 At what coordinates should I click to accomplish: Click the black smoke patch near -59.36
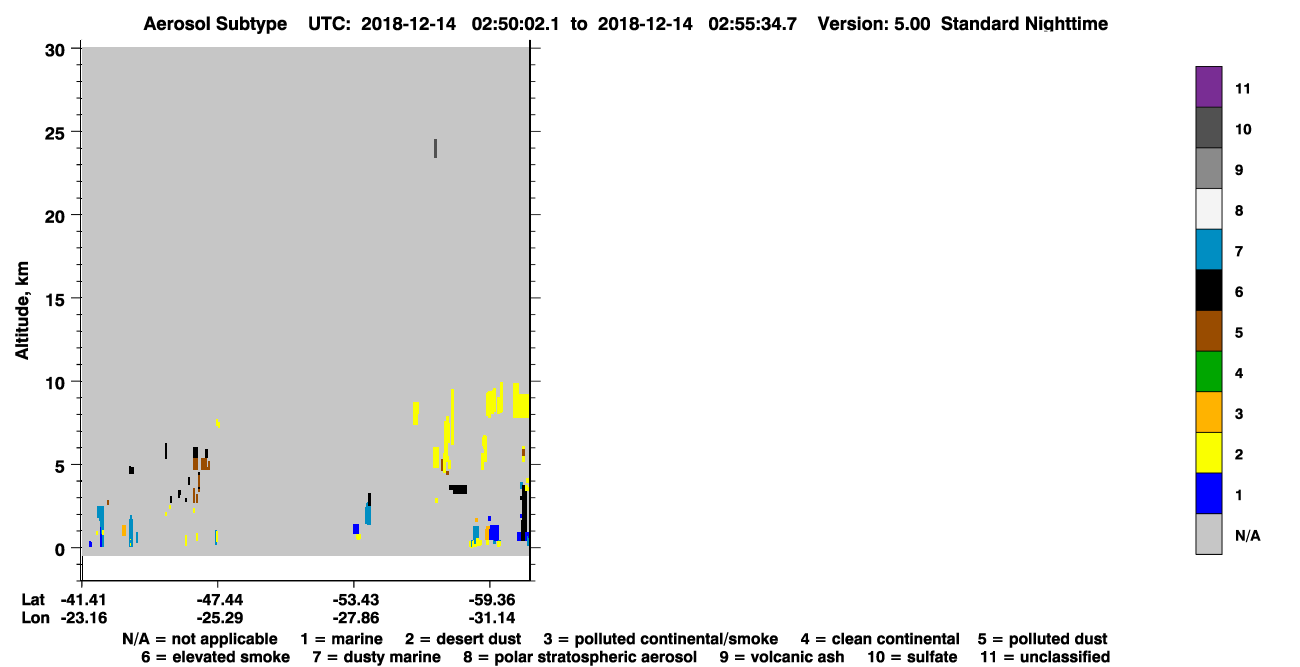(x=458, y=489)
